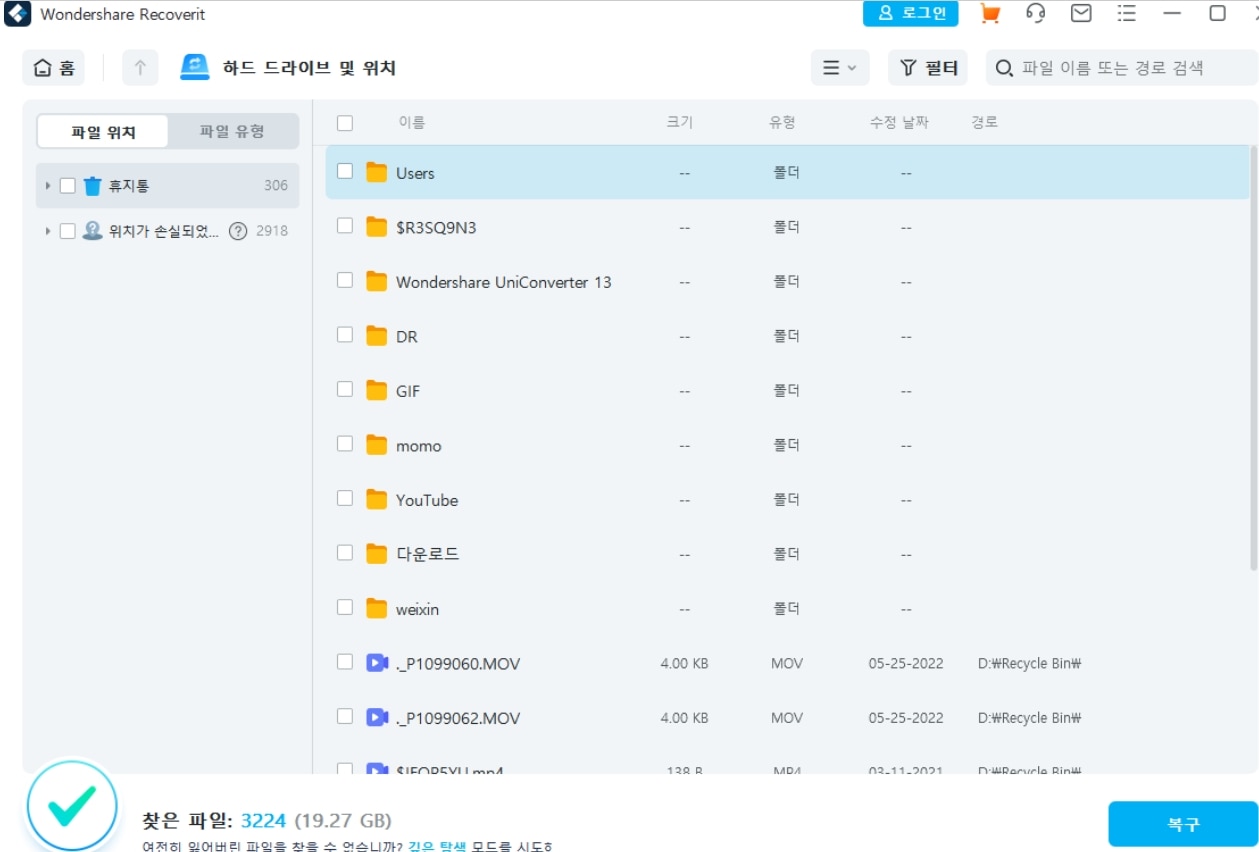
Task: Click the 다운로드 folder icon
Action: [376, 554]
